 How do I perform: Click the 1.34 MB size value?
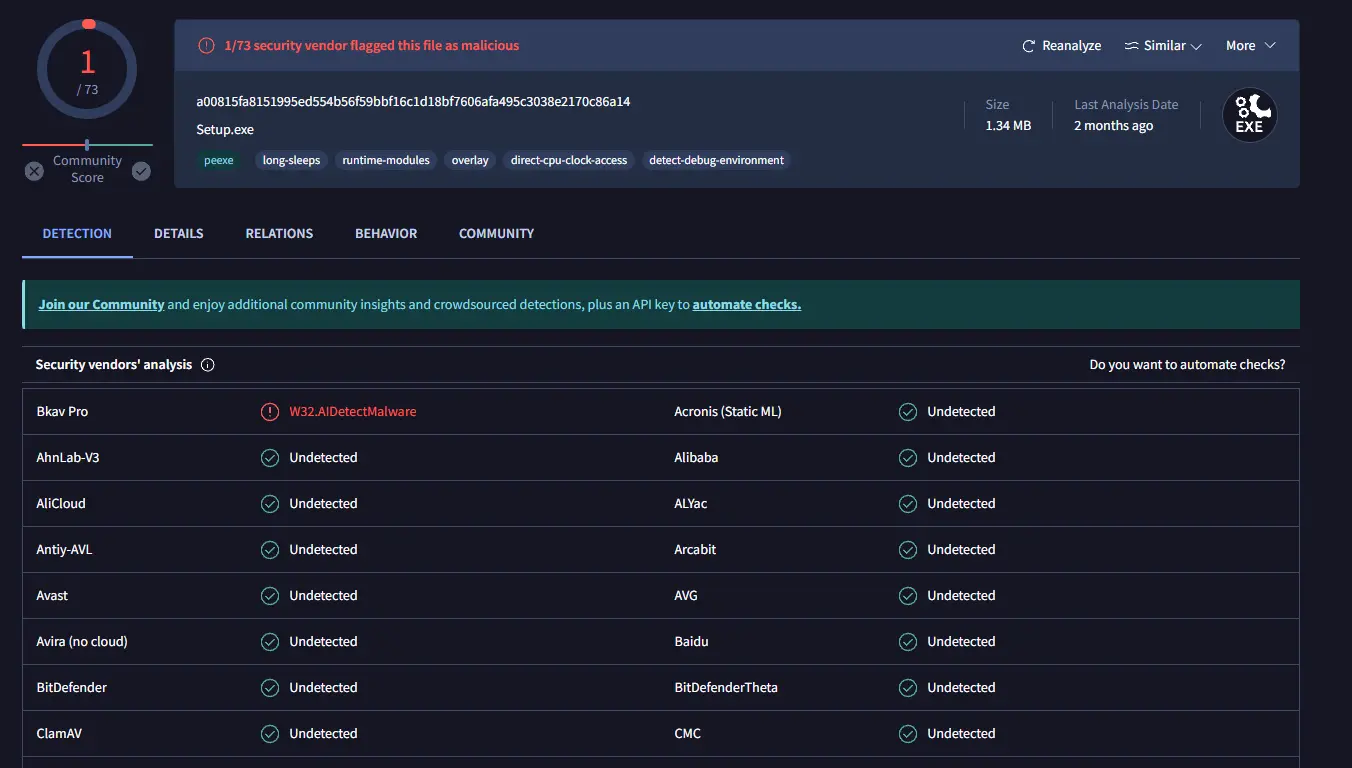[x=1008, y=126]
